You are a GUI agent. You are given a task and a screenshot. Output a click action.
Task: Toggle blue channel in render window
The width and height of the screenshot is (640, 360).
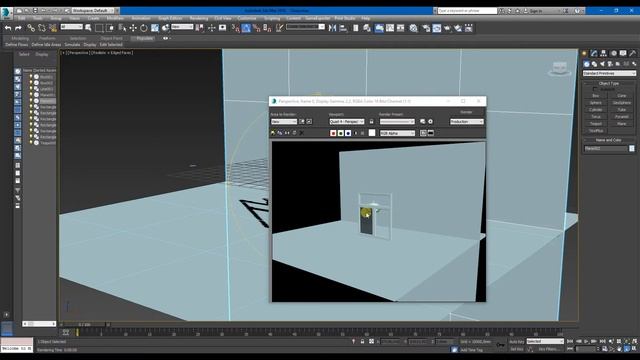point(348,133)
